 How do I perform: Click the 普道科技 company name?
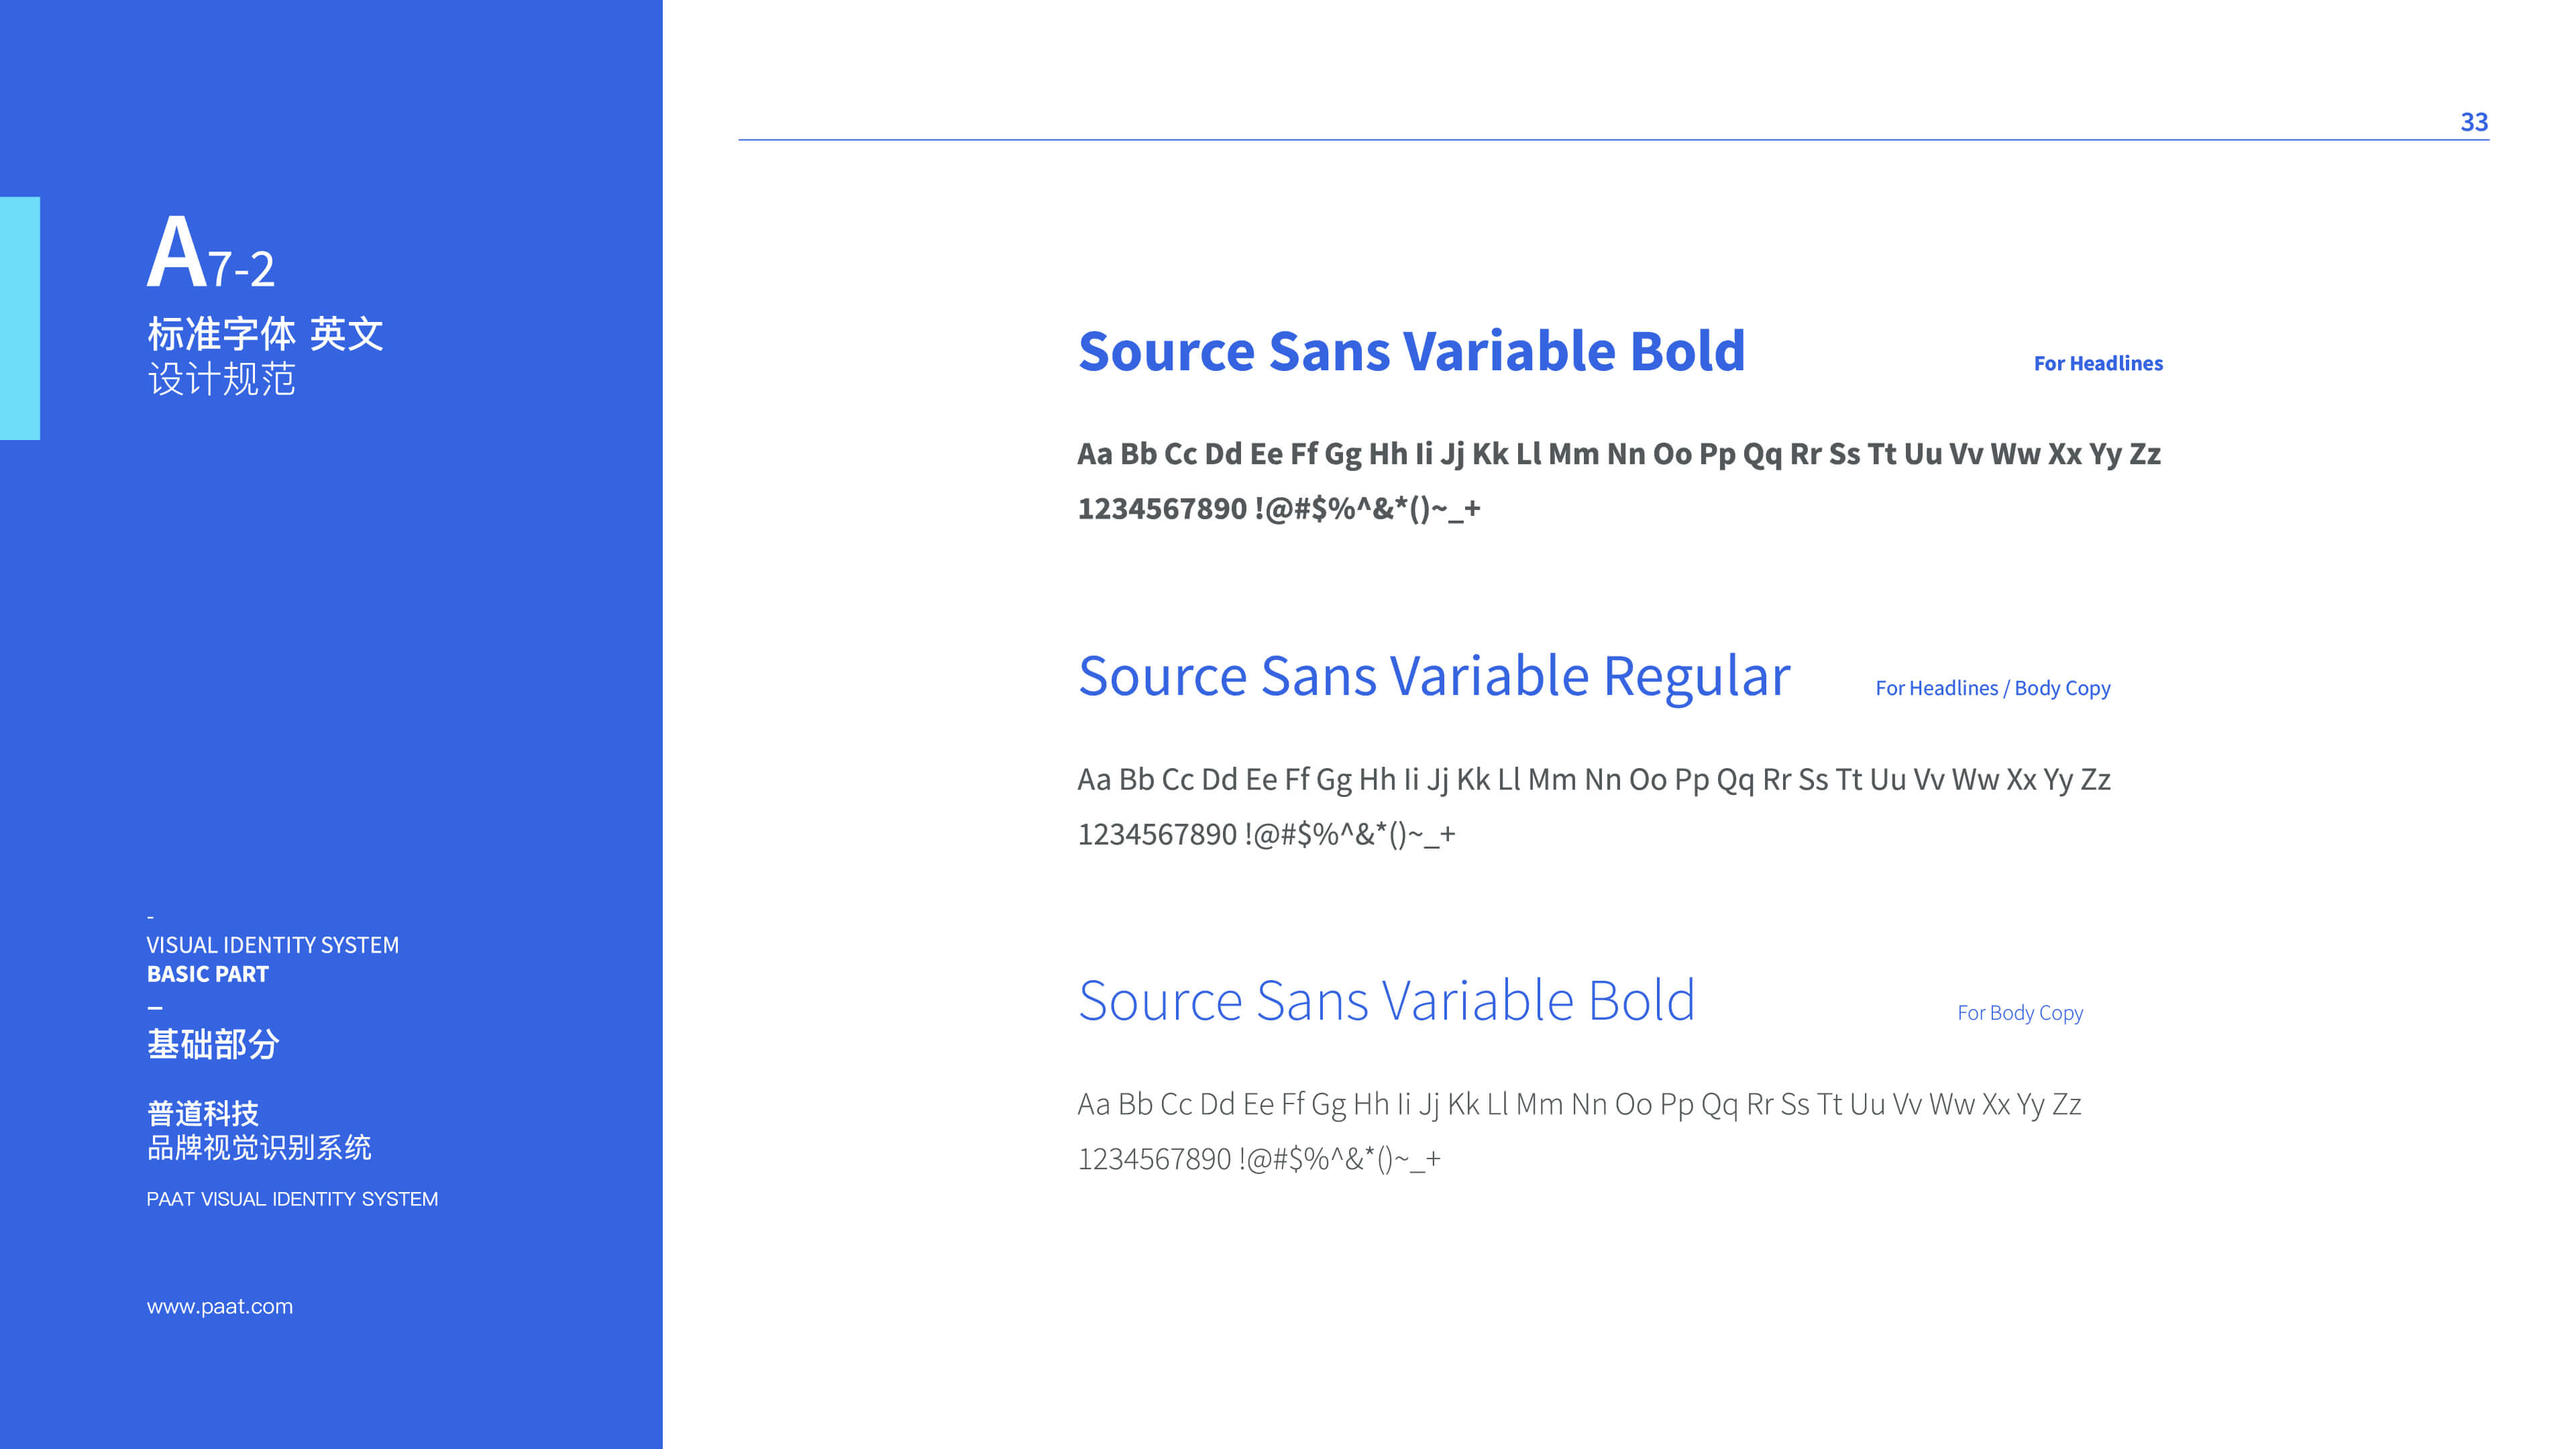202,1113
